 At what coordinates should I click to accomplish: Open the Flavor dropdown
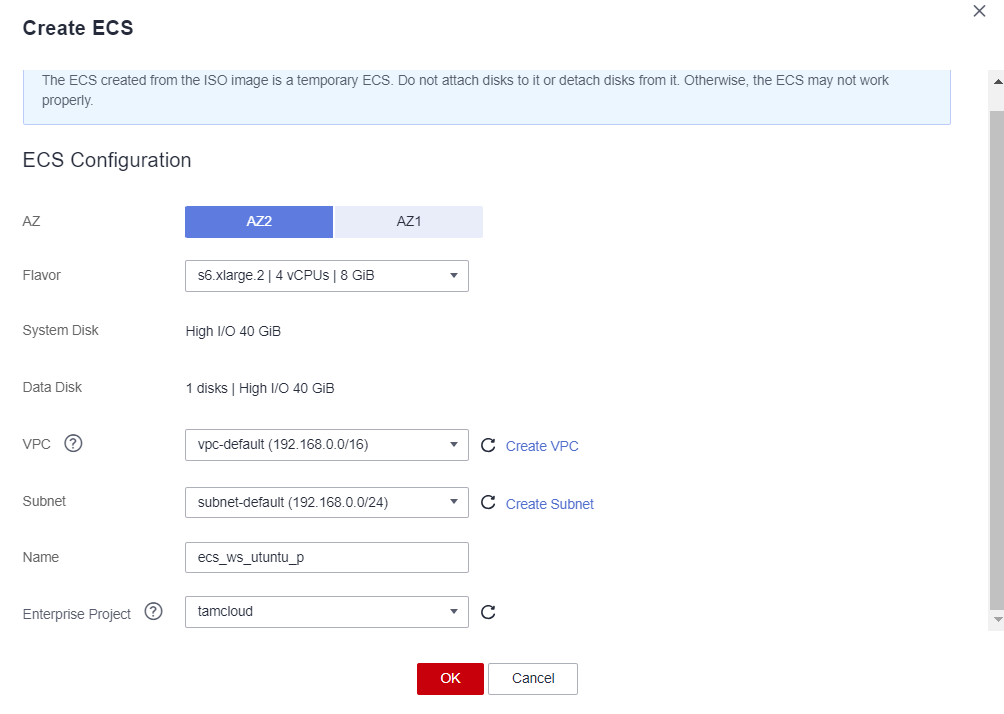click(x=326, y=275)
